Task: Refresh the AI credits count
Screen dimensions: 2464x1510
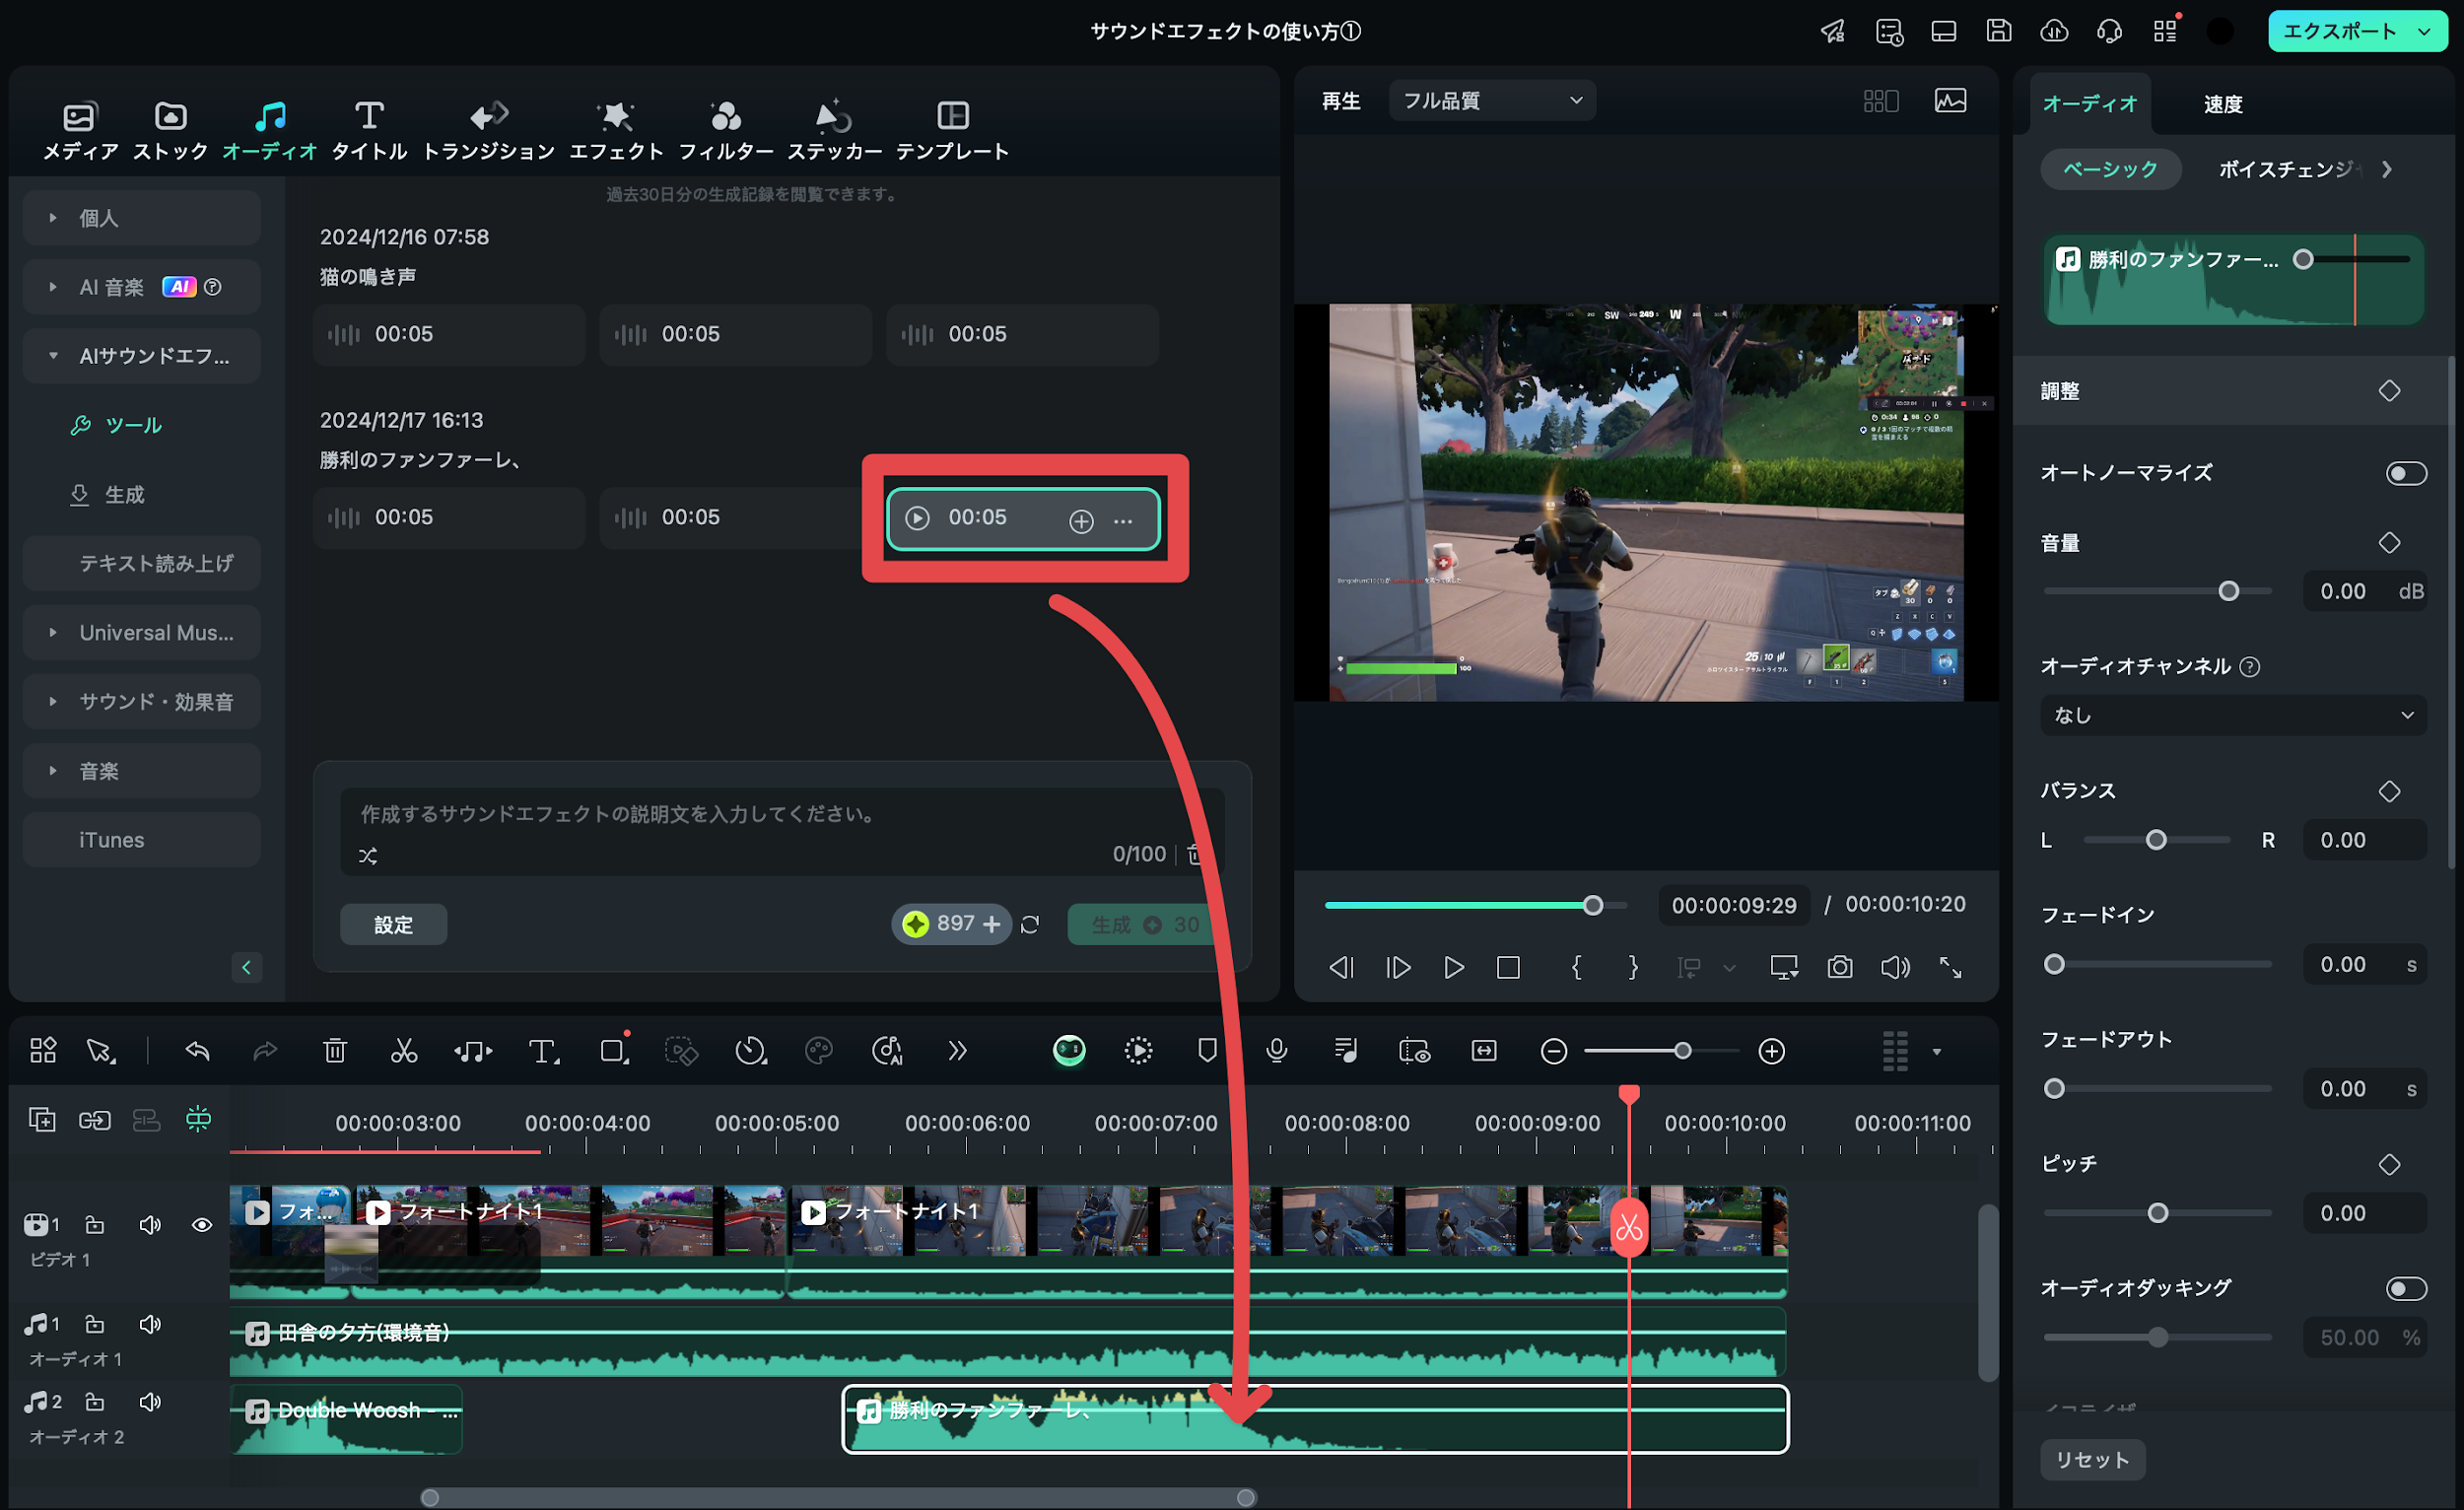Action: tap(1030, 925)
